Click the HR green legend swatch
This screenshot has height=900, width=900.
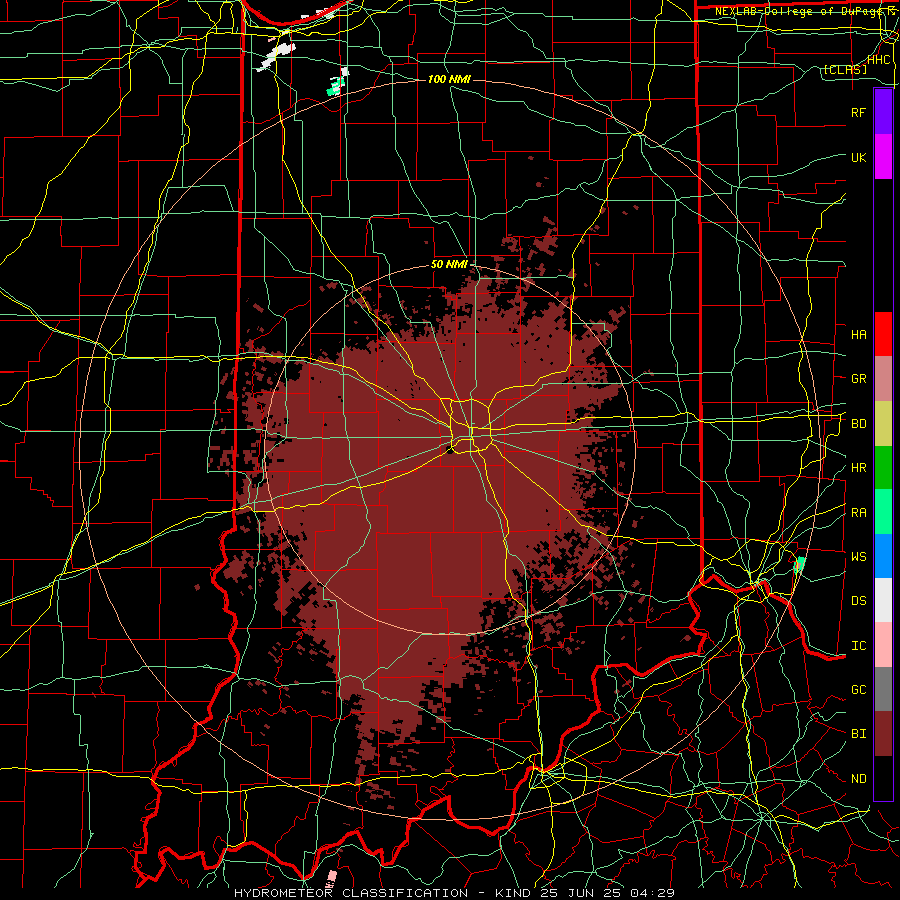883,468
